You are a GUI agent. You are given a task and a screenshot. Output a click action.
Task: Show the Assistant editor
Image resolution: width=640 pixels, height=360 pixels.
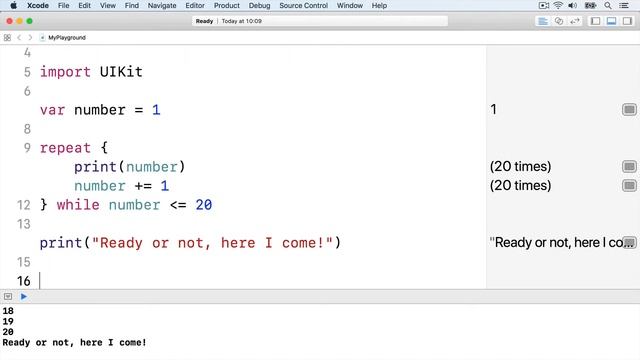coord(559,21)
